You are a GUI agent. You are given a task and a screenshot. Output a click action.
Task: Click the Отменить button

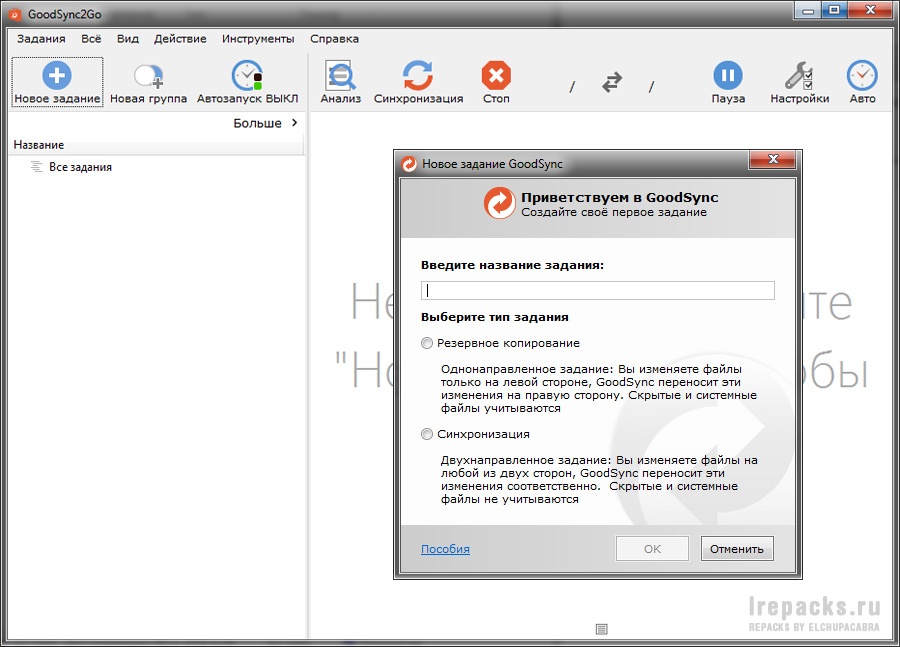click(x=737, y=549)
